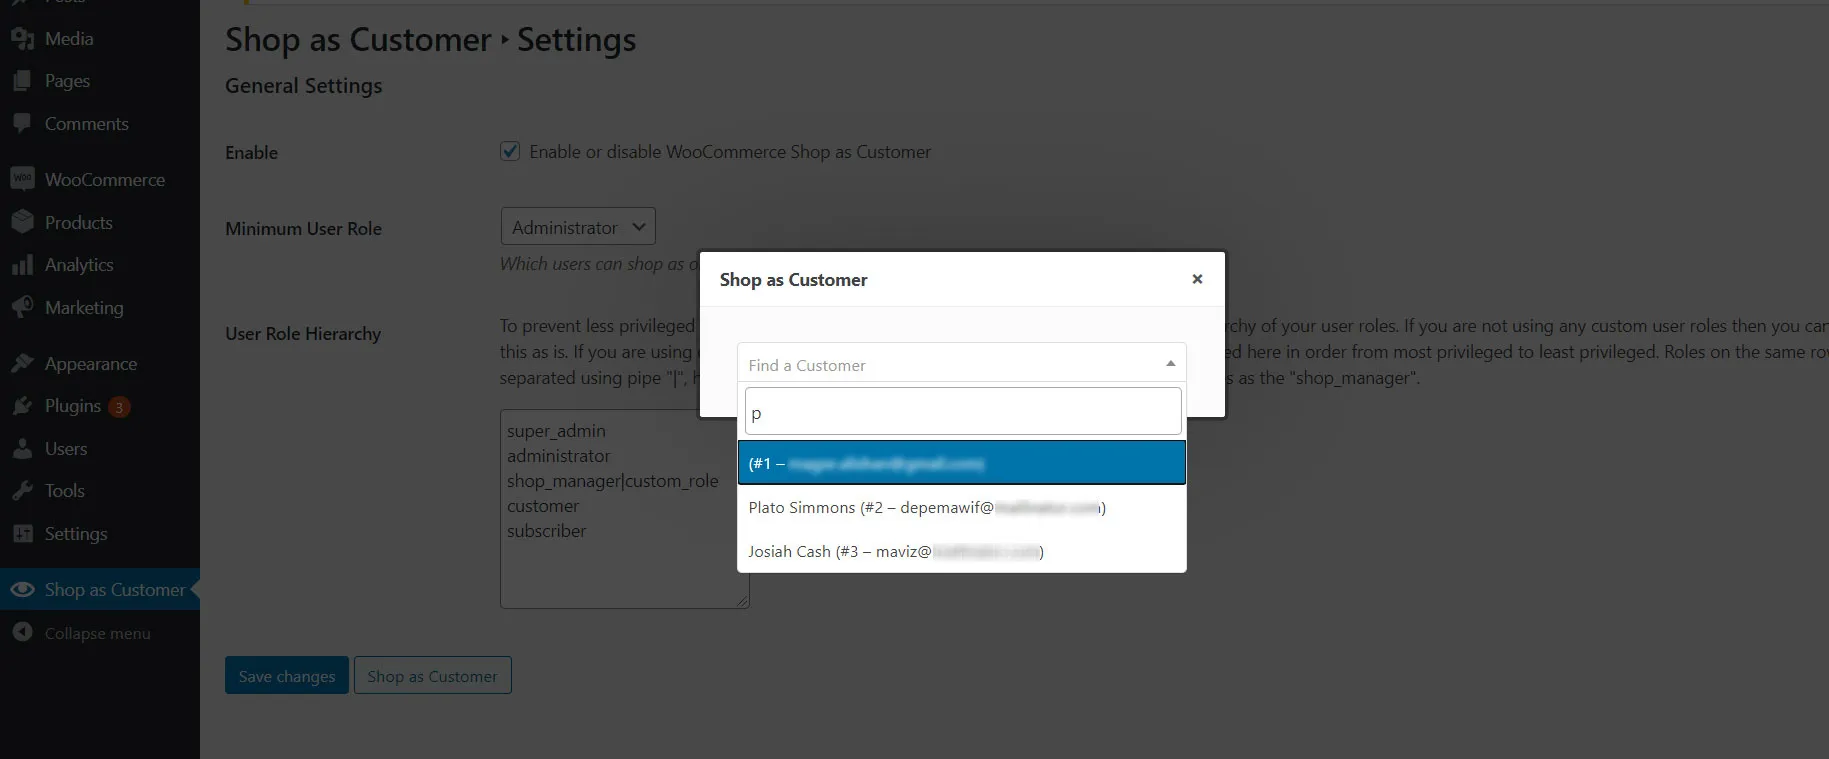Screen dimensions: 1829x759
Task: Click the Settings sliders icon
Action: point(22,533)
